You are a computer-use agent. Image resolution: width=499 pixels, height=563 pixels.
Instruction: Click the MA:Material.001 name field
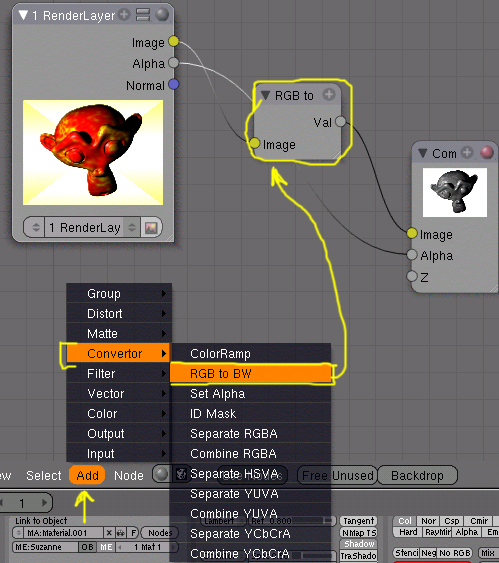(64, 533)
